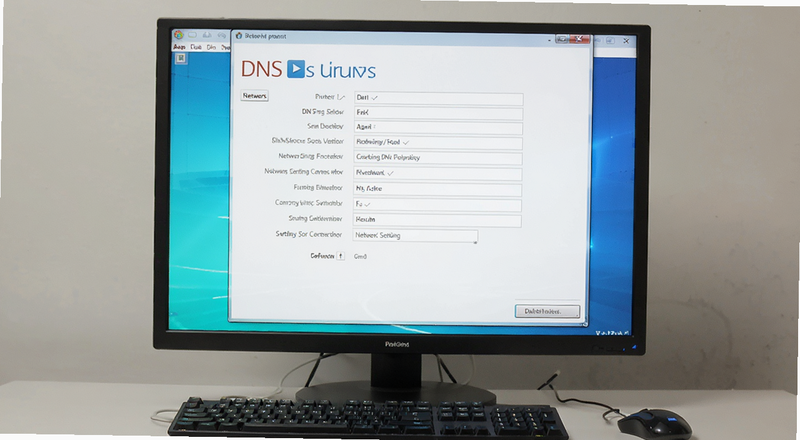Open the dropdown showing 'Rvedwork'
The width and height of the screenshot is (800, 440).
coord(438,173)
